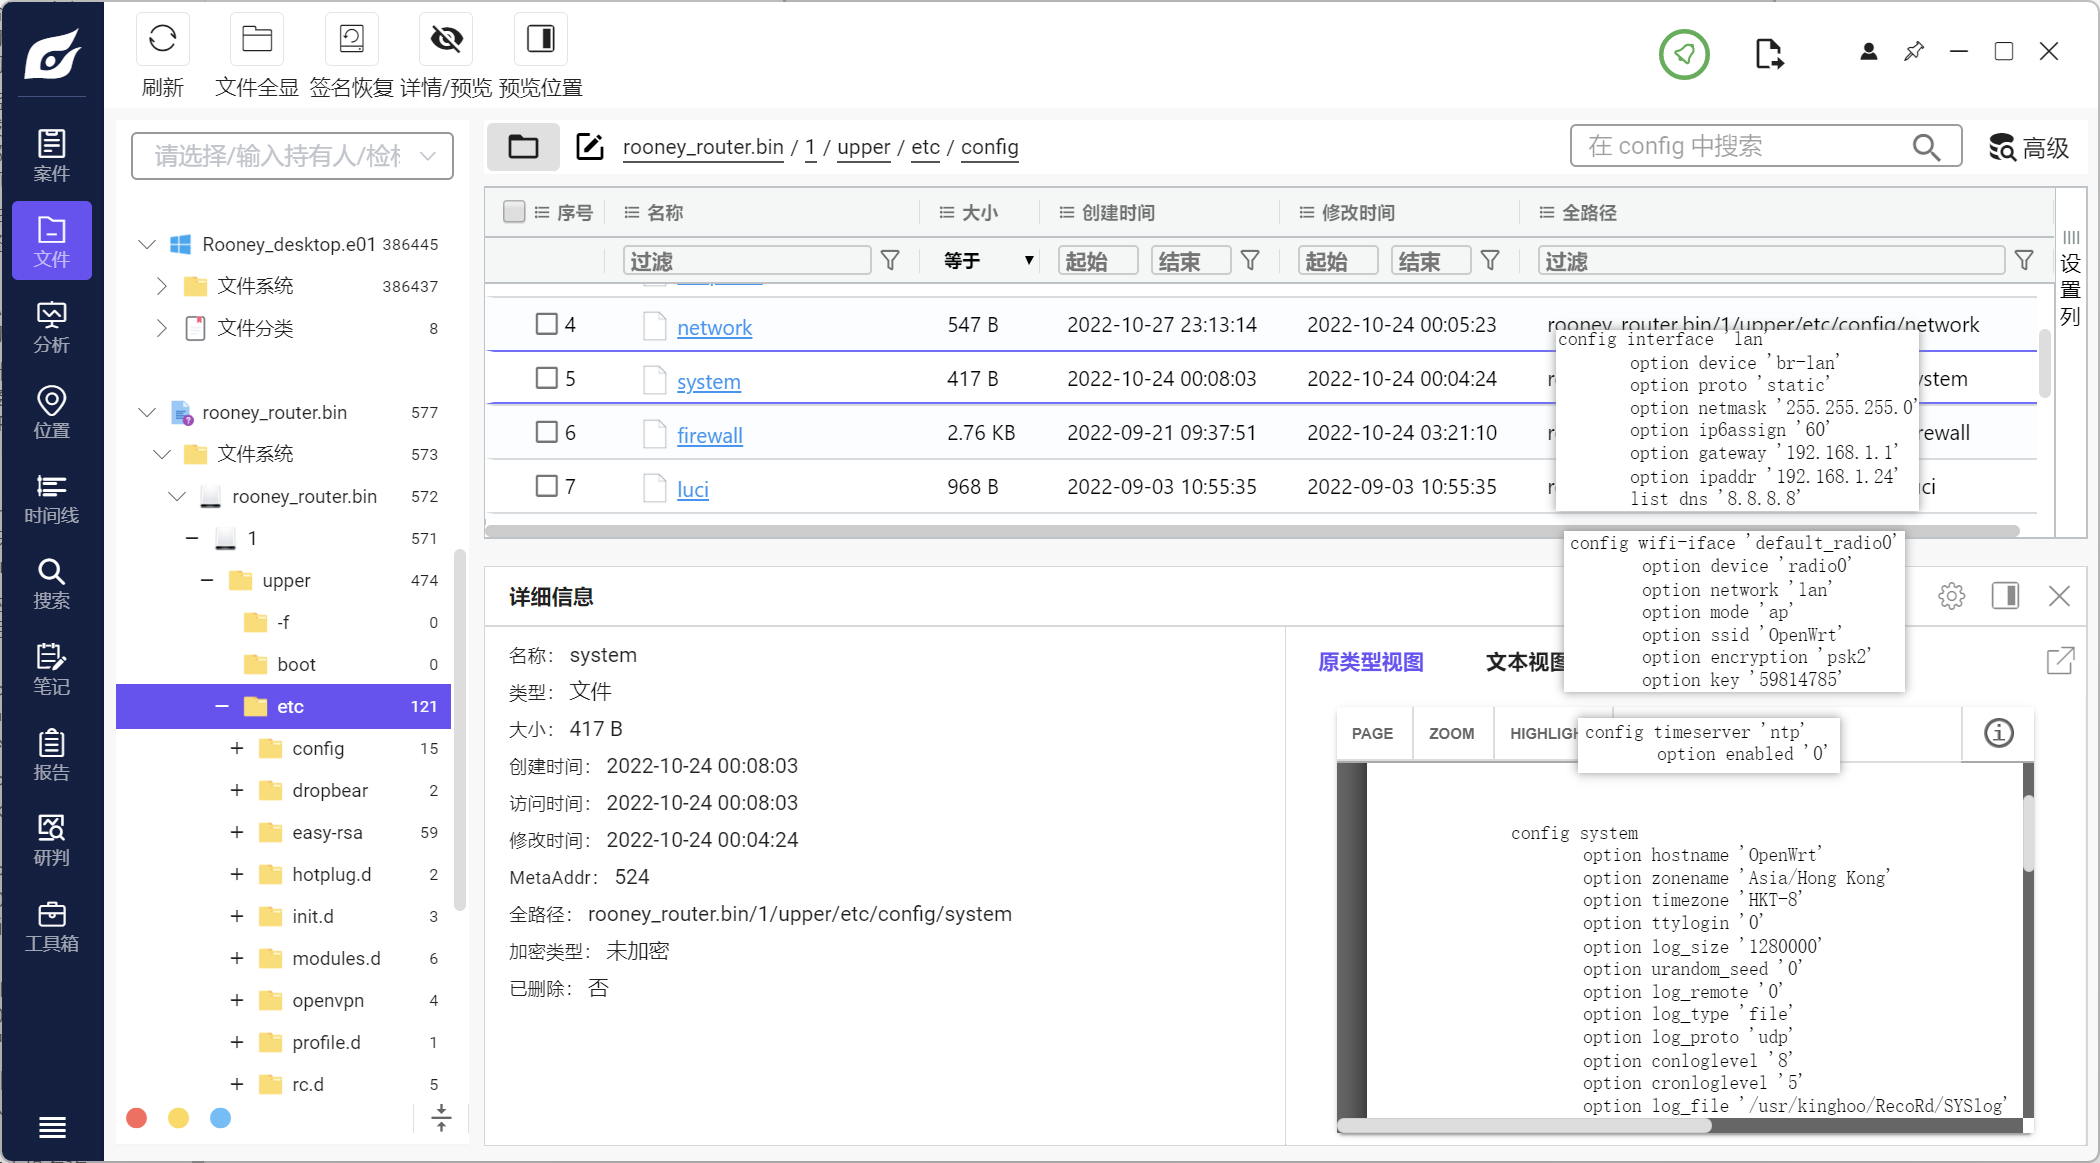Image resolution: width=2100 pixels, height=1163 pixels.
Task: Open the firewall file link
Action: click(x=709, y=435)
